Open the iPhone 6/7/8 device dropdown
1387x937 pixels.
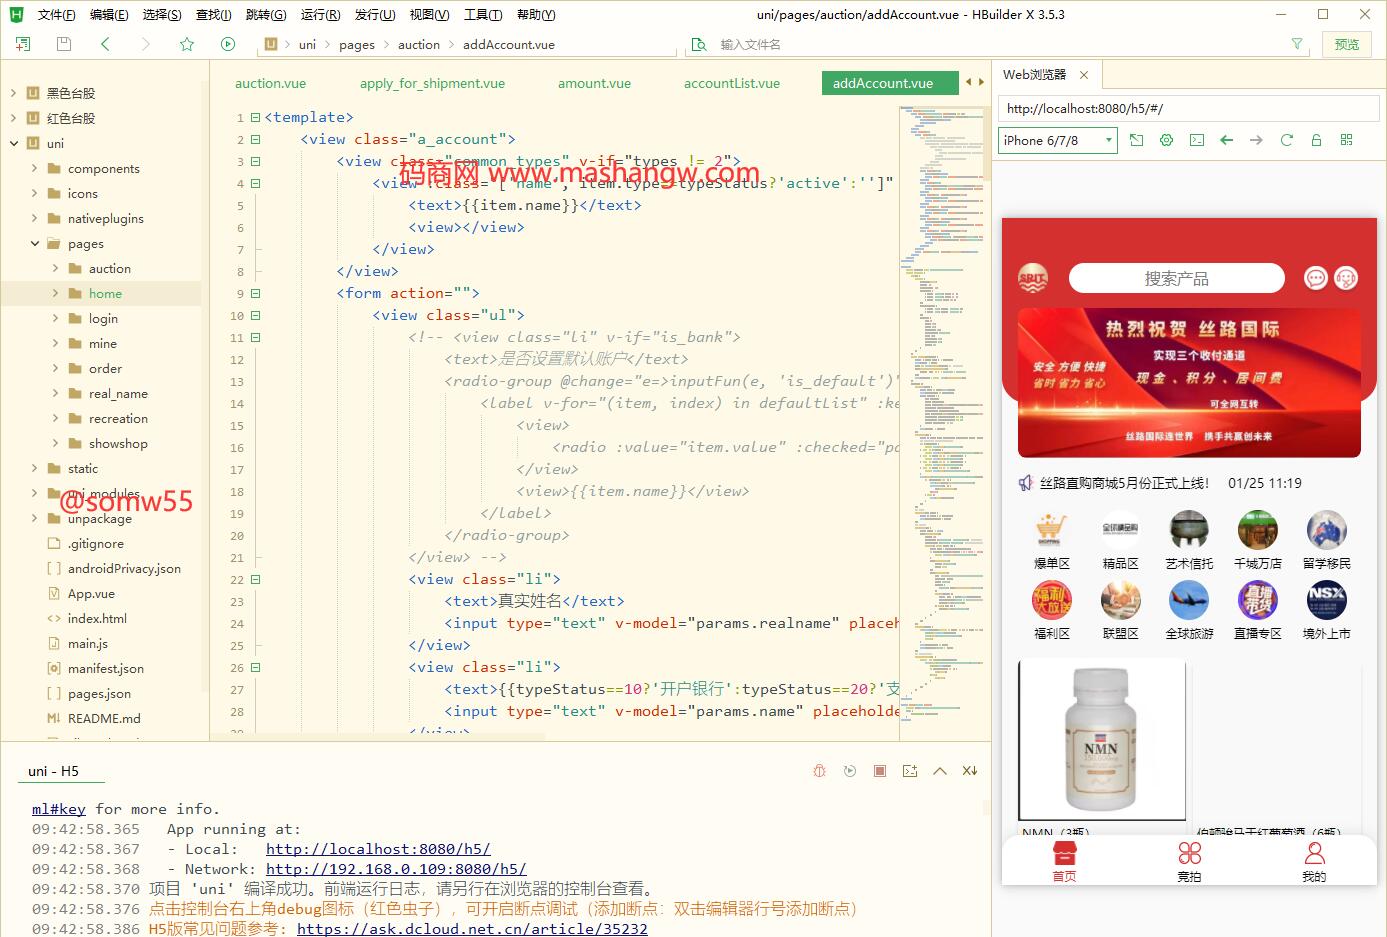1058,140
